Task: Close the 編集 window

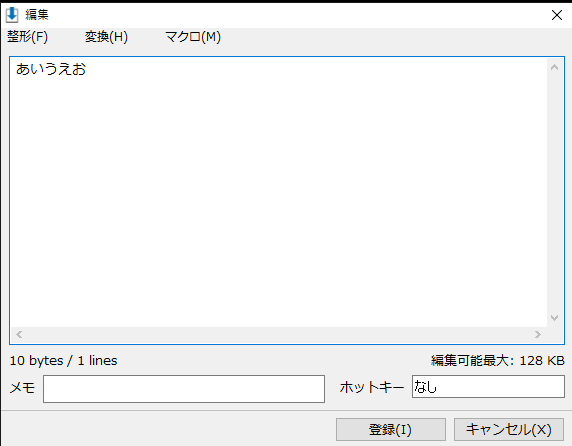Action: (x=557, y=15)
